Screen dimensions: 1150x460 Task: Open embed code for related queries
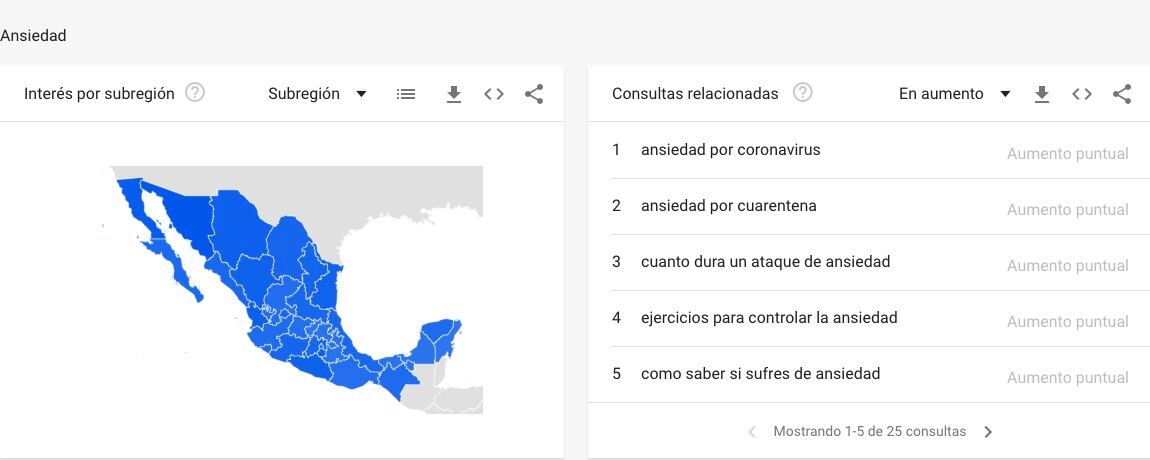[1082, 94]
